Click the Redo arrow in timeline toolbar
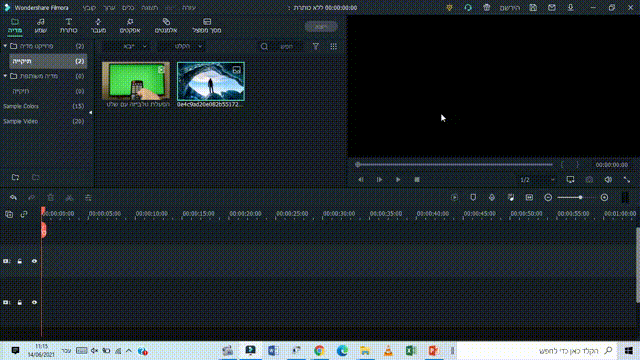This screenshot has height=360, width=640. click(x=31, y=198)
